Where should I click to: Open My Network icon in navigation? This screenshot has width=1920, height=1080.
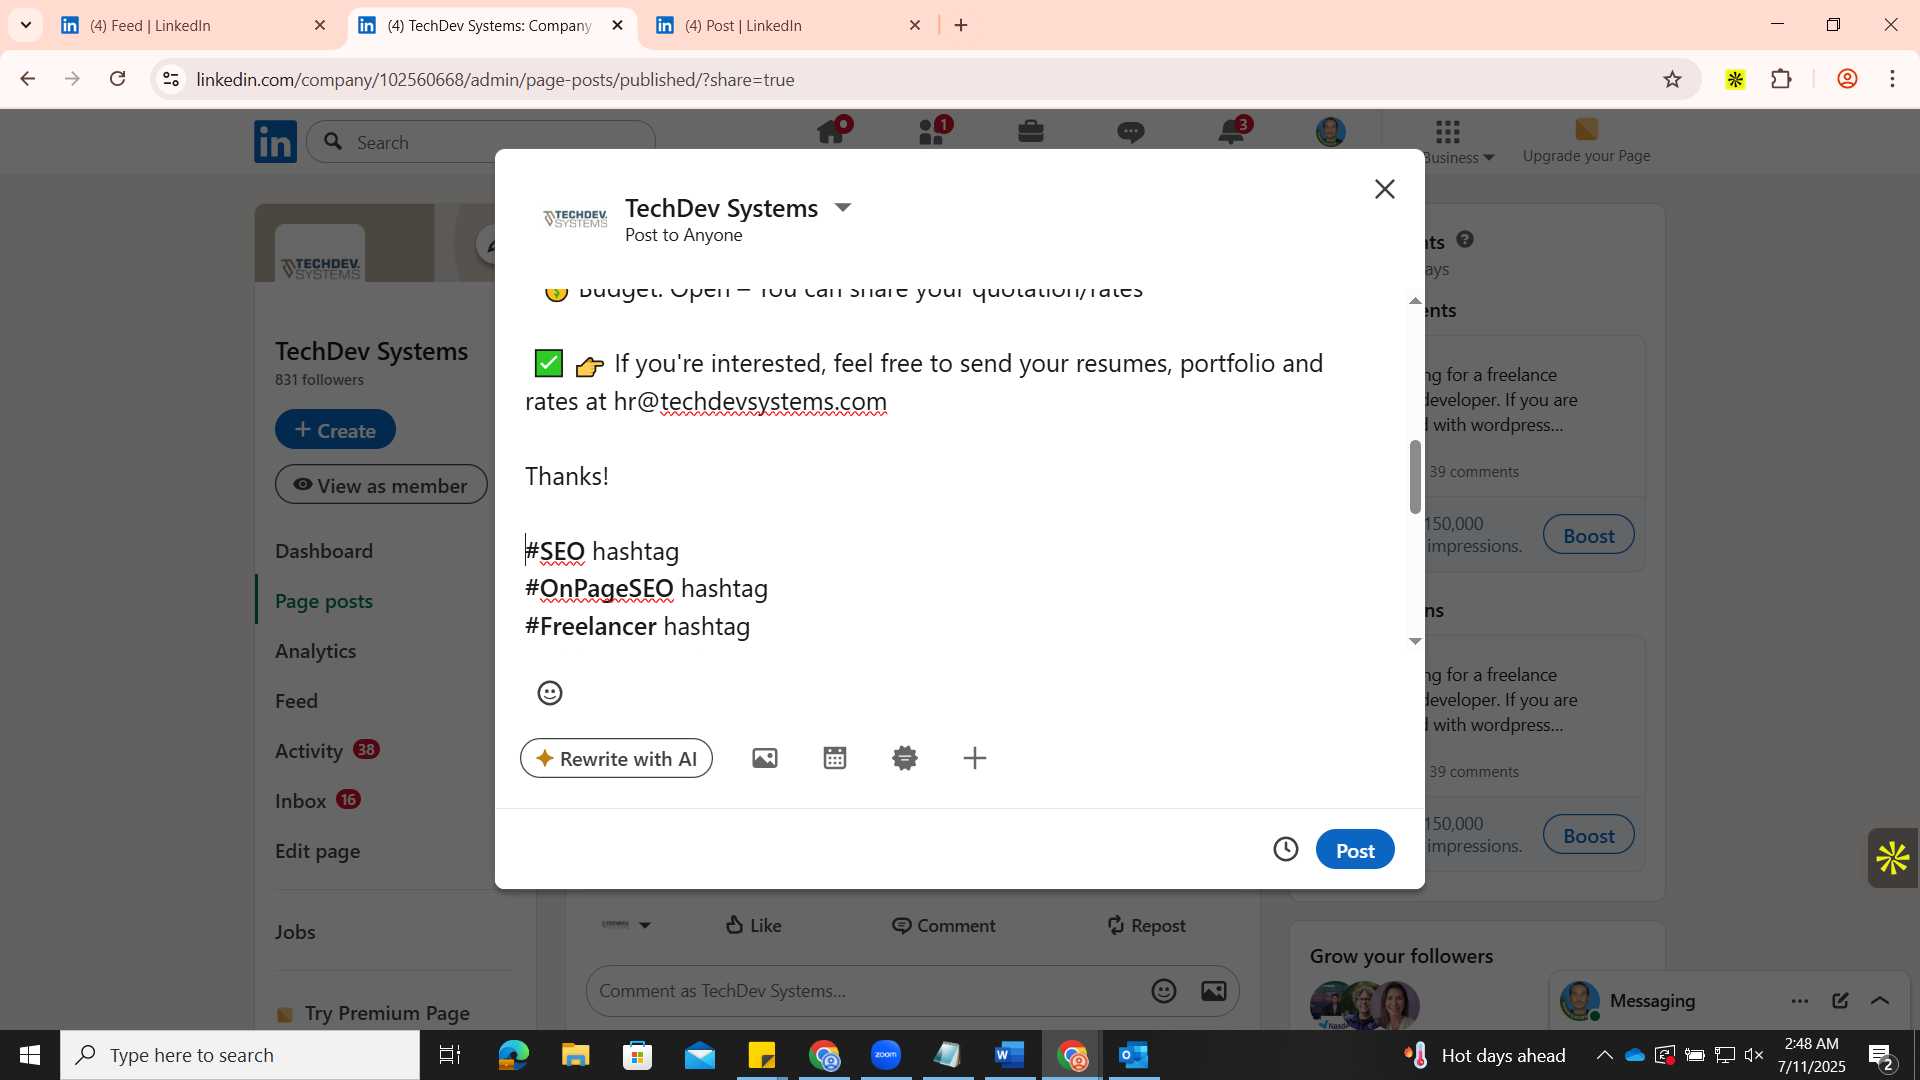point(932,132)
